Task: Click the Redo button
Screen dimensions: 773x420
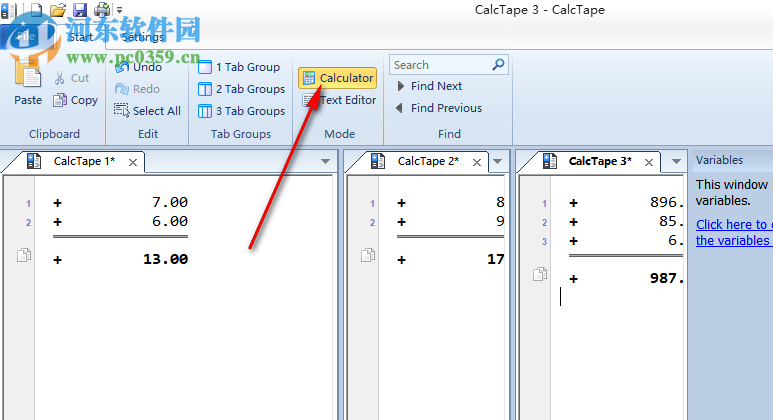Action: pyautogui.click(x=137, y=89)
